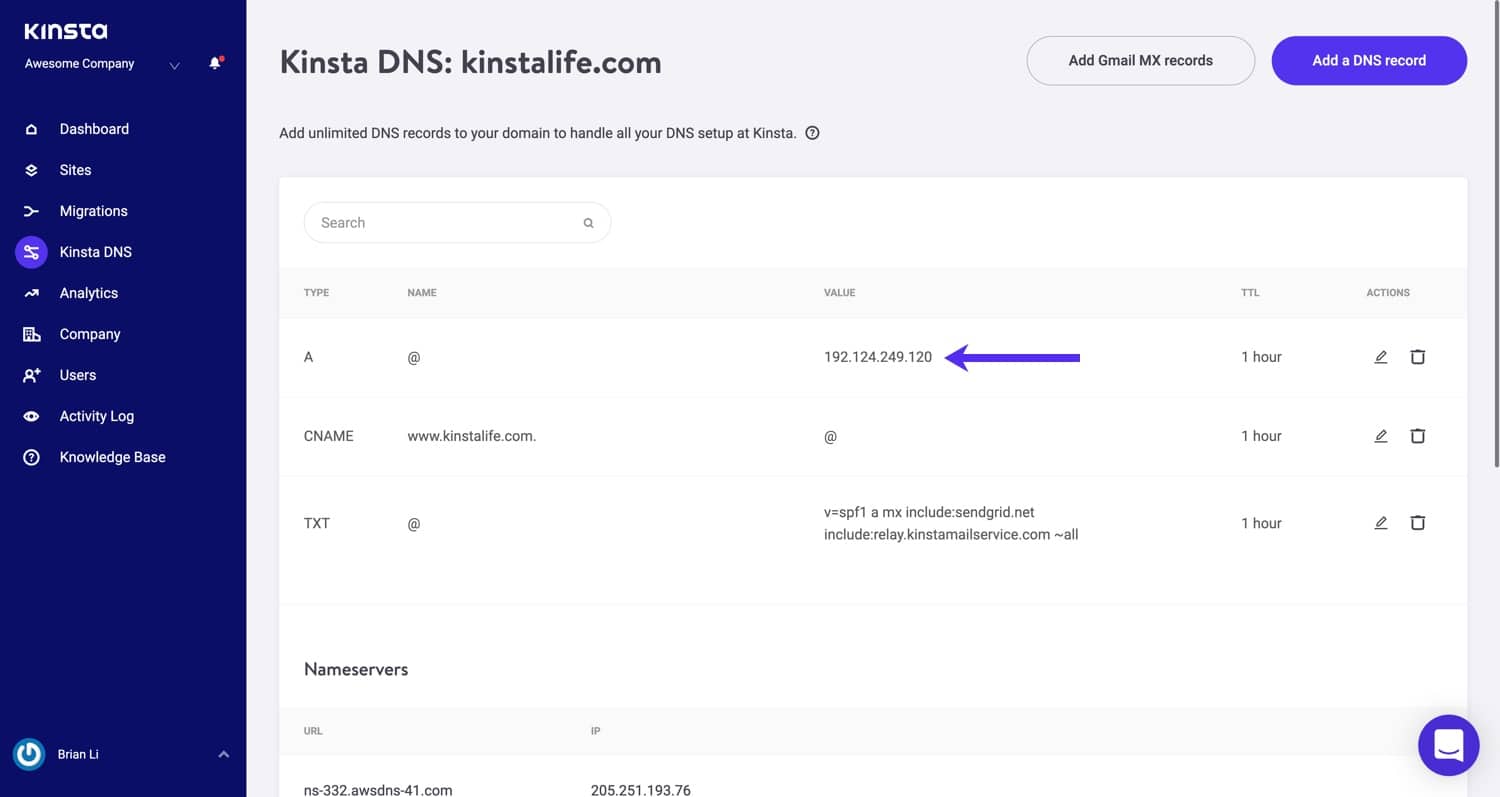Go to Users page
Screen dimensions: 1500x797
pos(78,375)
